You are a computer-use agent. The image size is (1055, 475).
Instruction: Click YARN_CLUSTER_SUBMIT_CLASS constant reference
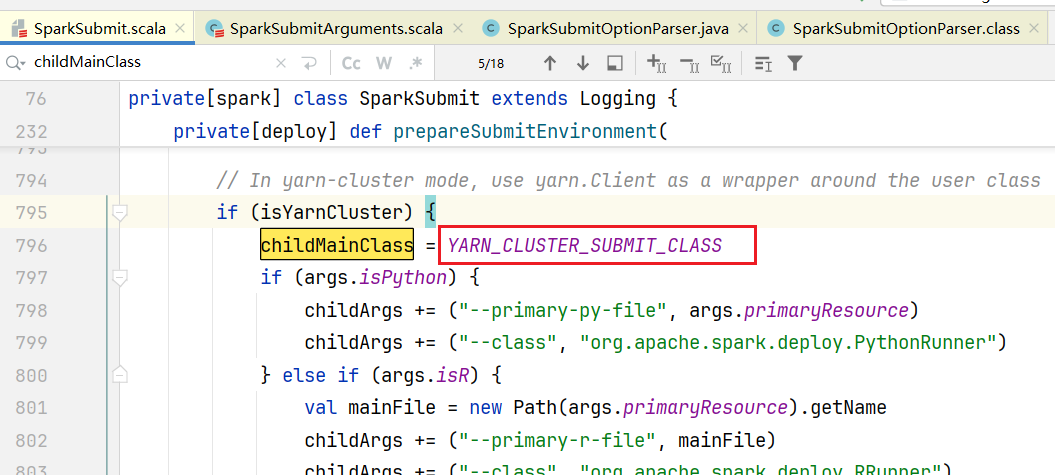coord(585,245)
